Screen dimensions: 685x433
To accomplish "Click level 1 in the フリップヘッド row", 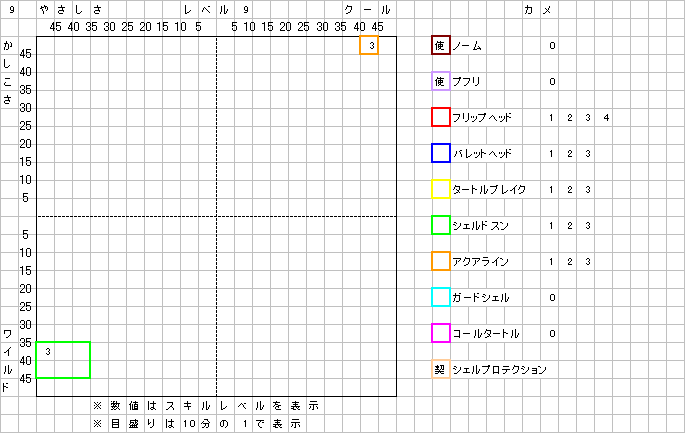I will pyautogui.click(x=551, y=118).
